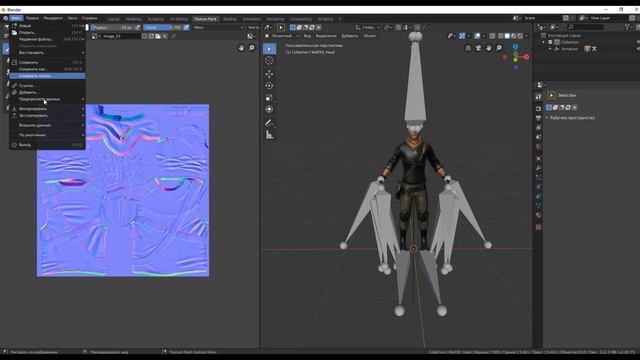Open the Modifiers wrench properties tab
This screenshot has height=360, width=640.
point(538,168)
